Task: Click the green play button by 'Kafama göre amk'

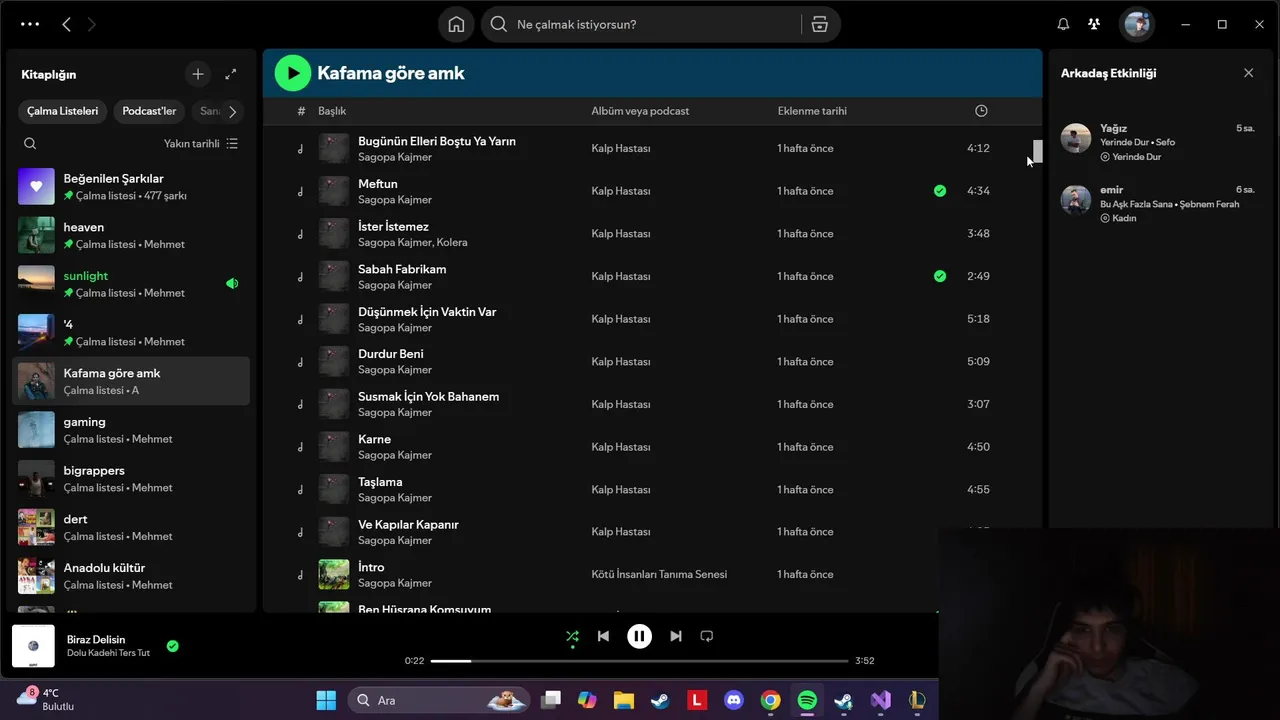Action: click(293, 73)
